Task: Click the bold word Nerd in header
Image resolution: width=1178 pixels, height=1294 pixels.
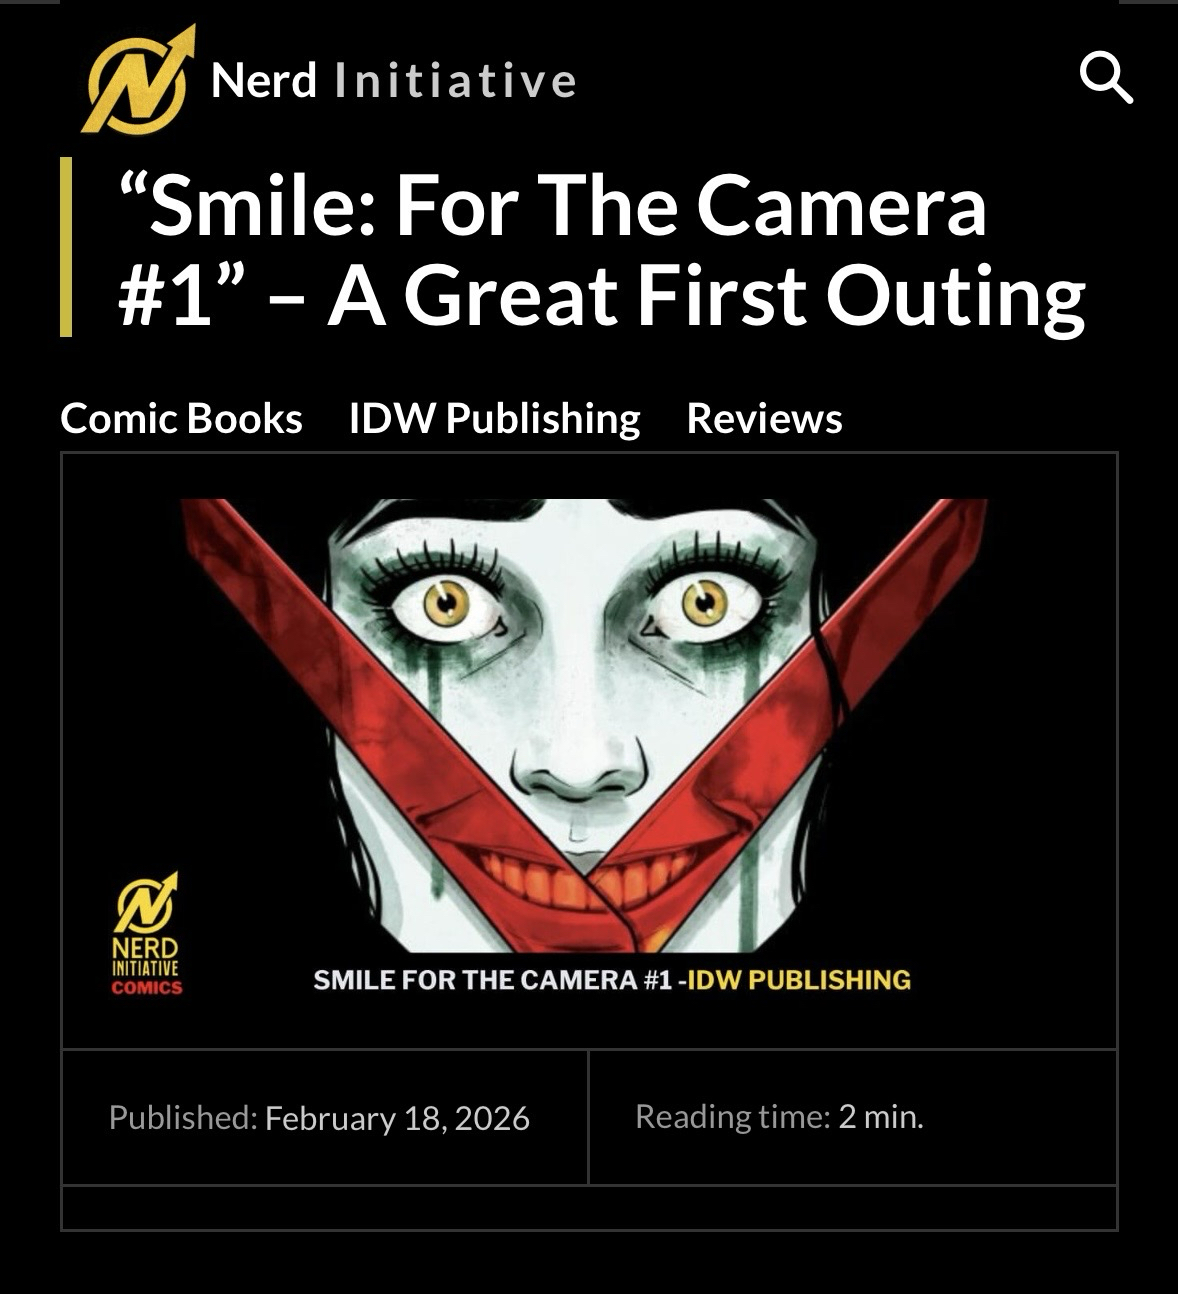Action: tap(264, 80)
